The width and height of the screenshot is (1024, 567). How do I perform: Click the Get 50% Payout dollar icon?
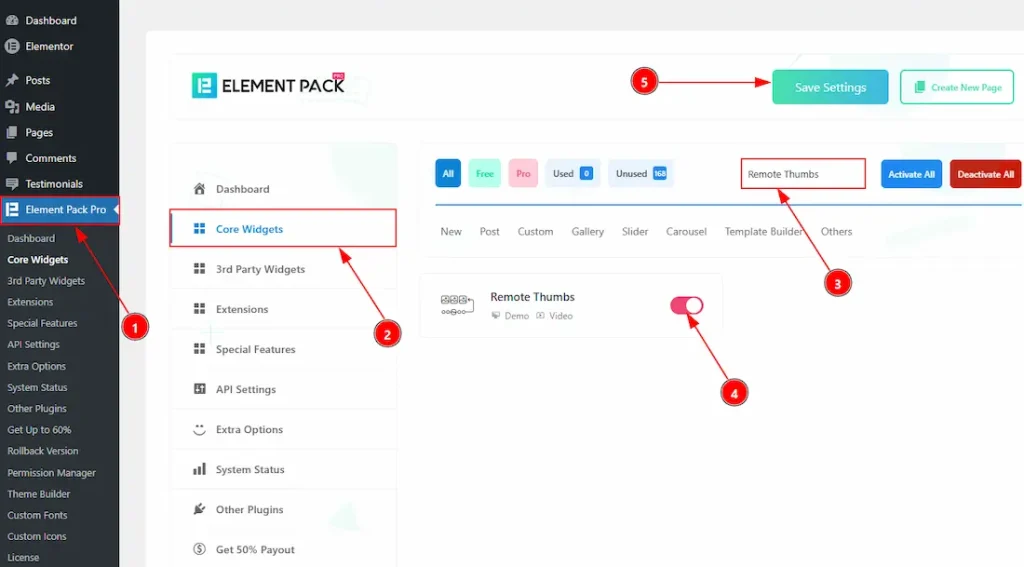(199, 549)
